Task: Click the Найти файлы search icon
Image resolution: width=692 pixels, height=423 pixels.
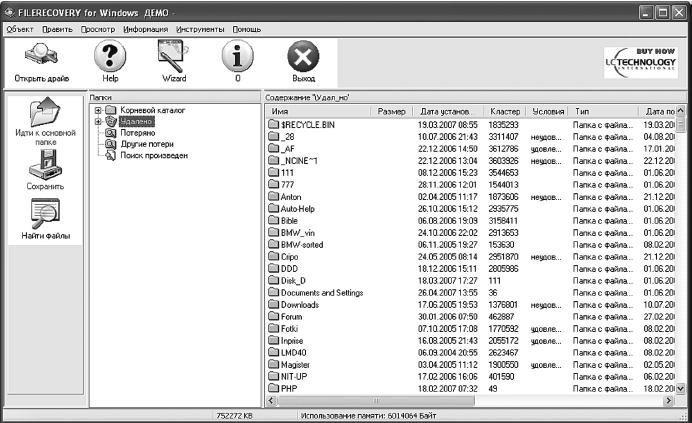Action: click(45, 214)
